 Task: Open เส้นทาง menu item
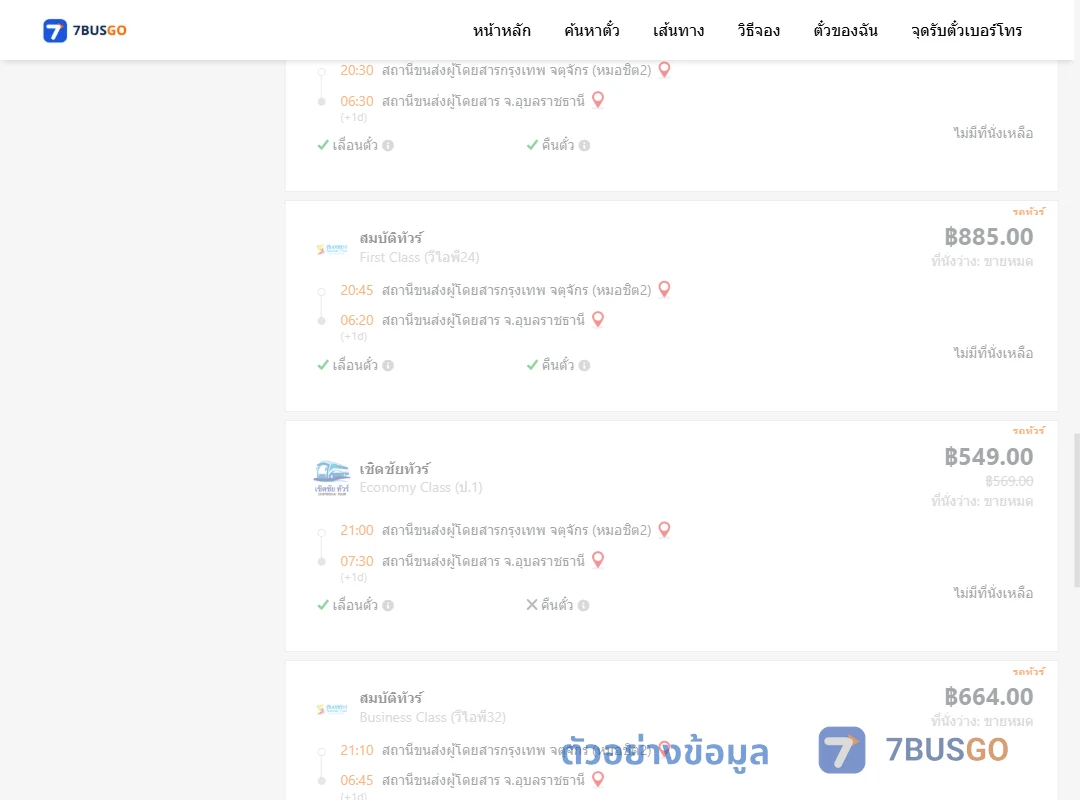pos(678,30)
